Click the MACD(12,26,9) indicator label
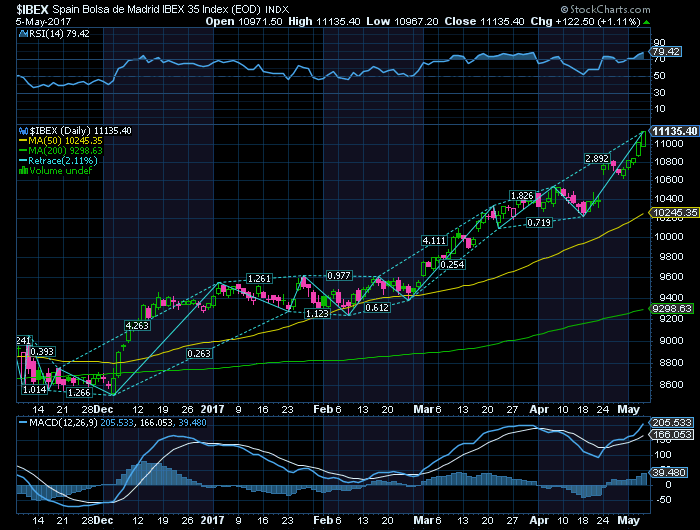The width and height of the screenshot is (700, 530). pos(63,422)
